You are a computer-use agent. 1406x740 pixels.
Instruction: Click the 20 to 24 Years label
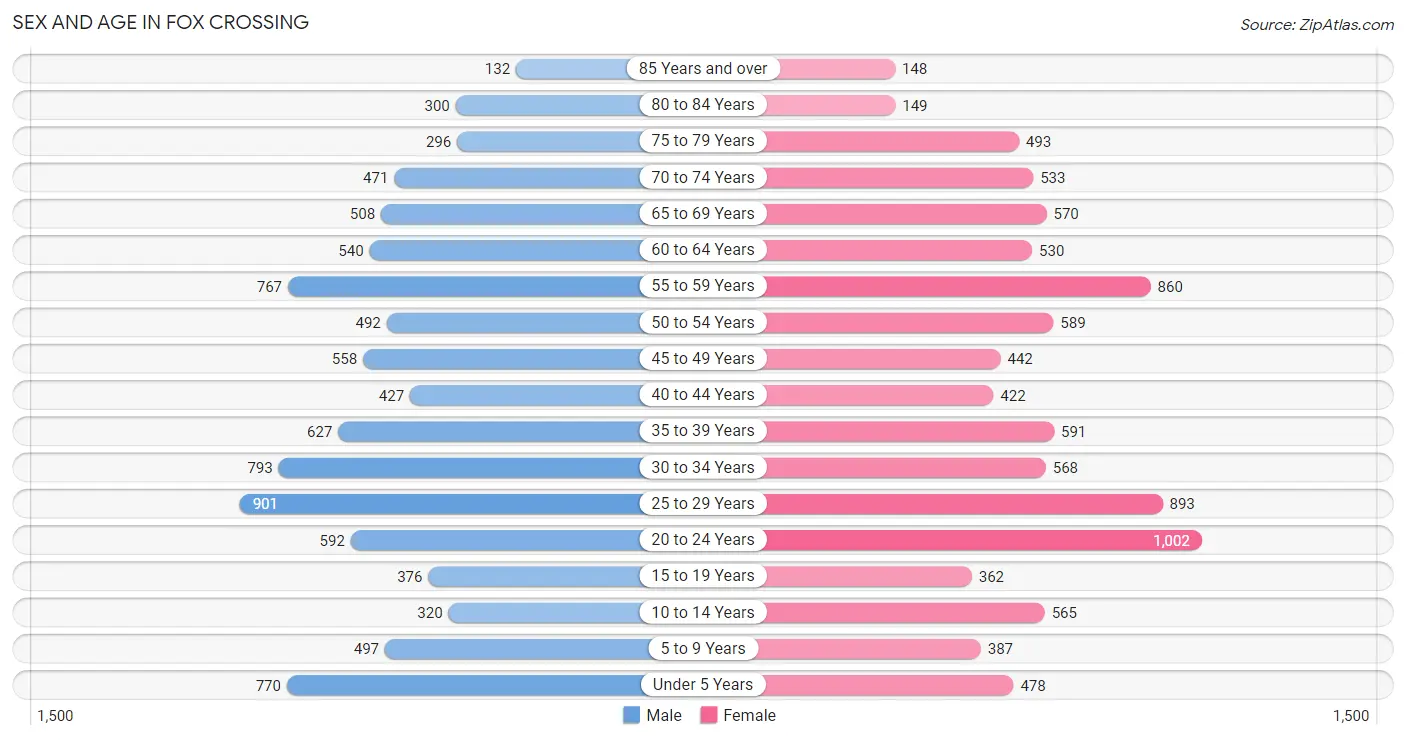tap(703, 539)
